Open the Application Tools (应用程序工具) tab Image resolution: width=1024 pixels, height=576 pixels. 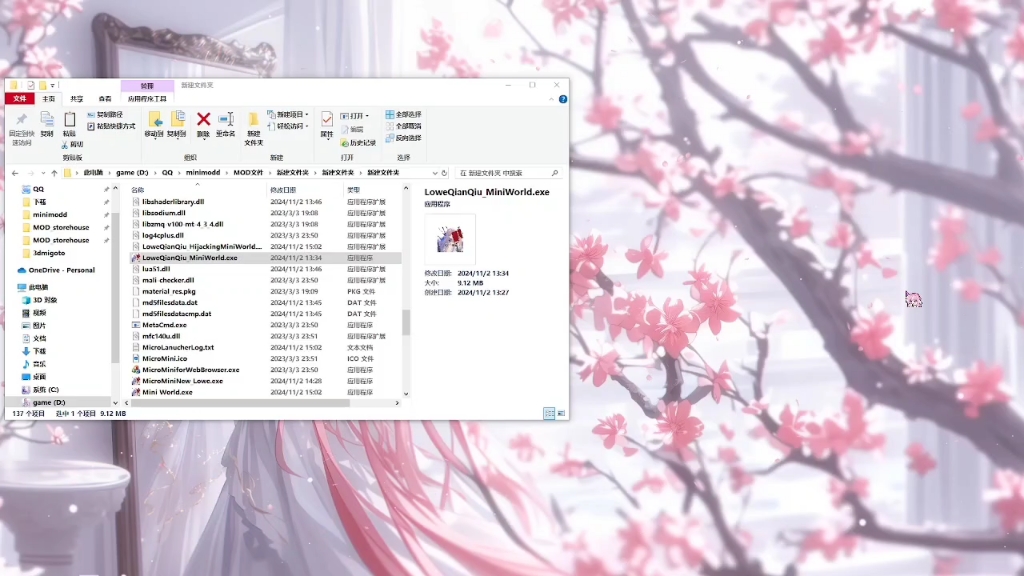pos(147,99)
